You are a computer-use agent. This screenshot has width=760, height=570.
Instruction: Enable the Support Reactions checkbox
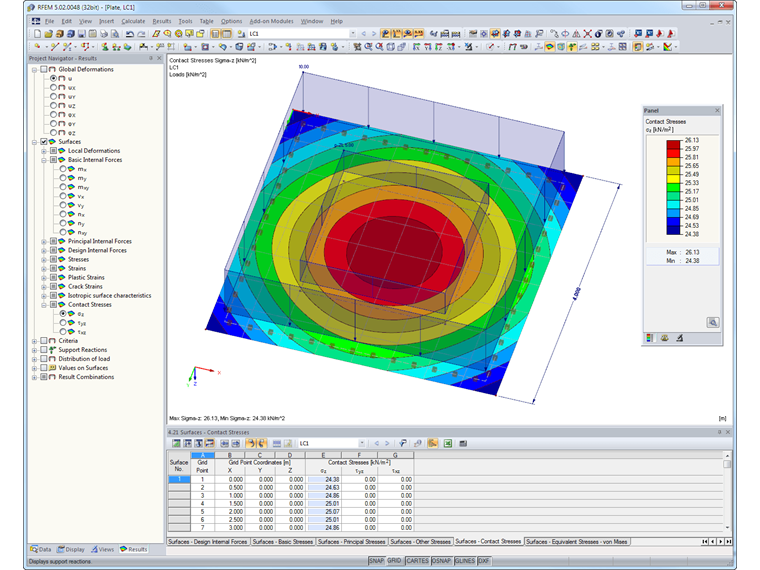click(44, 350)
